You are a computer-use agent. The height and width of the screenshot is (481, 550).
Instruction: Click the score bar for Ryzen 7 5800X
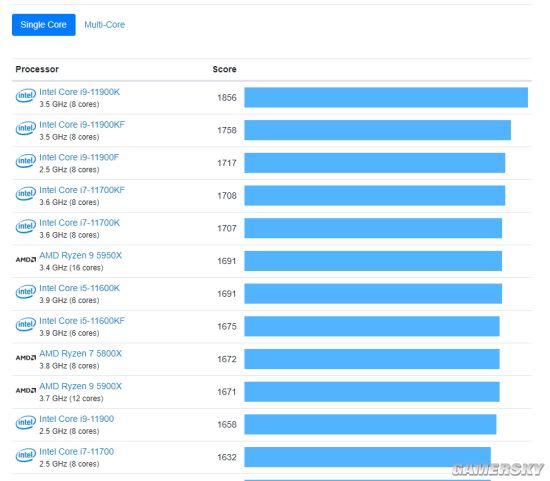click(372, 359)
